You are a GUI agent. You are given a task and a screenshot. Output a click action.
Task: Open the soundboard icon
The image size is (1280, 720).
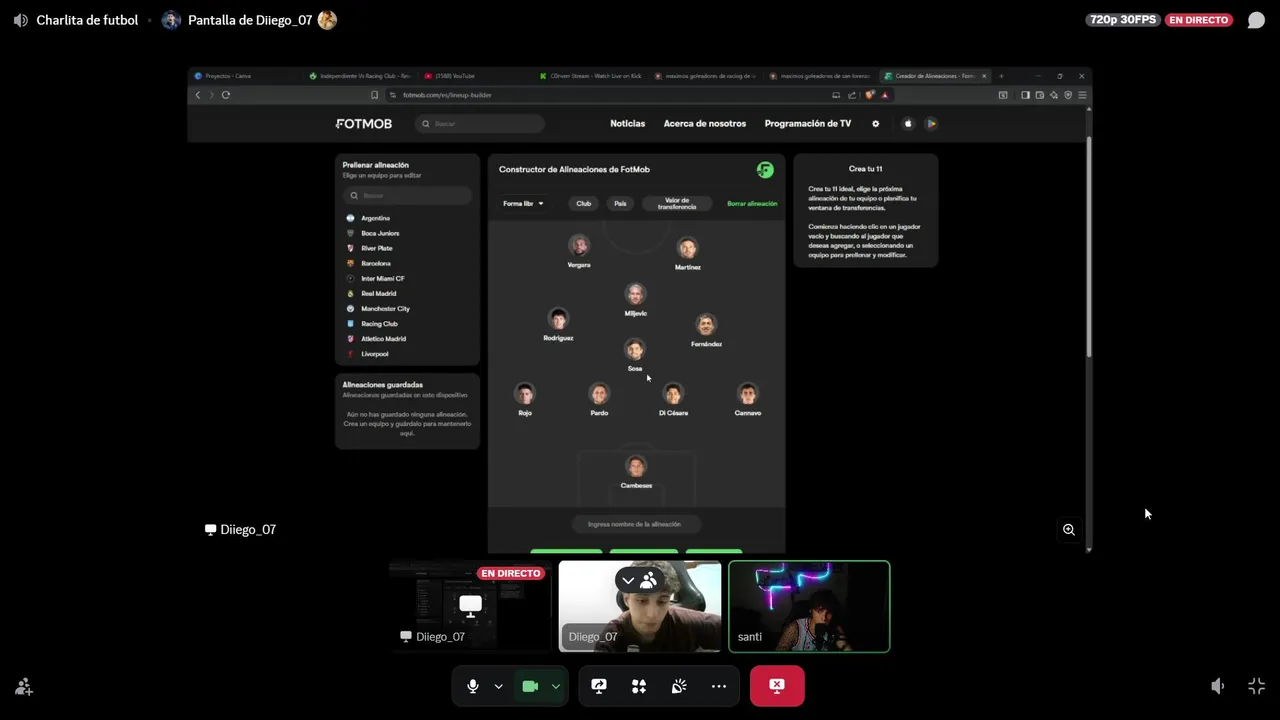pyautogui.click(x=679, y=686)
